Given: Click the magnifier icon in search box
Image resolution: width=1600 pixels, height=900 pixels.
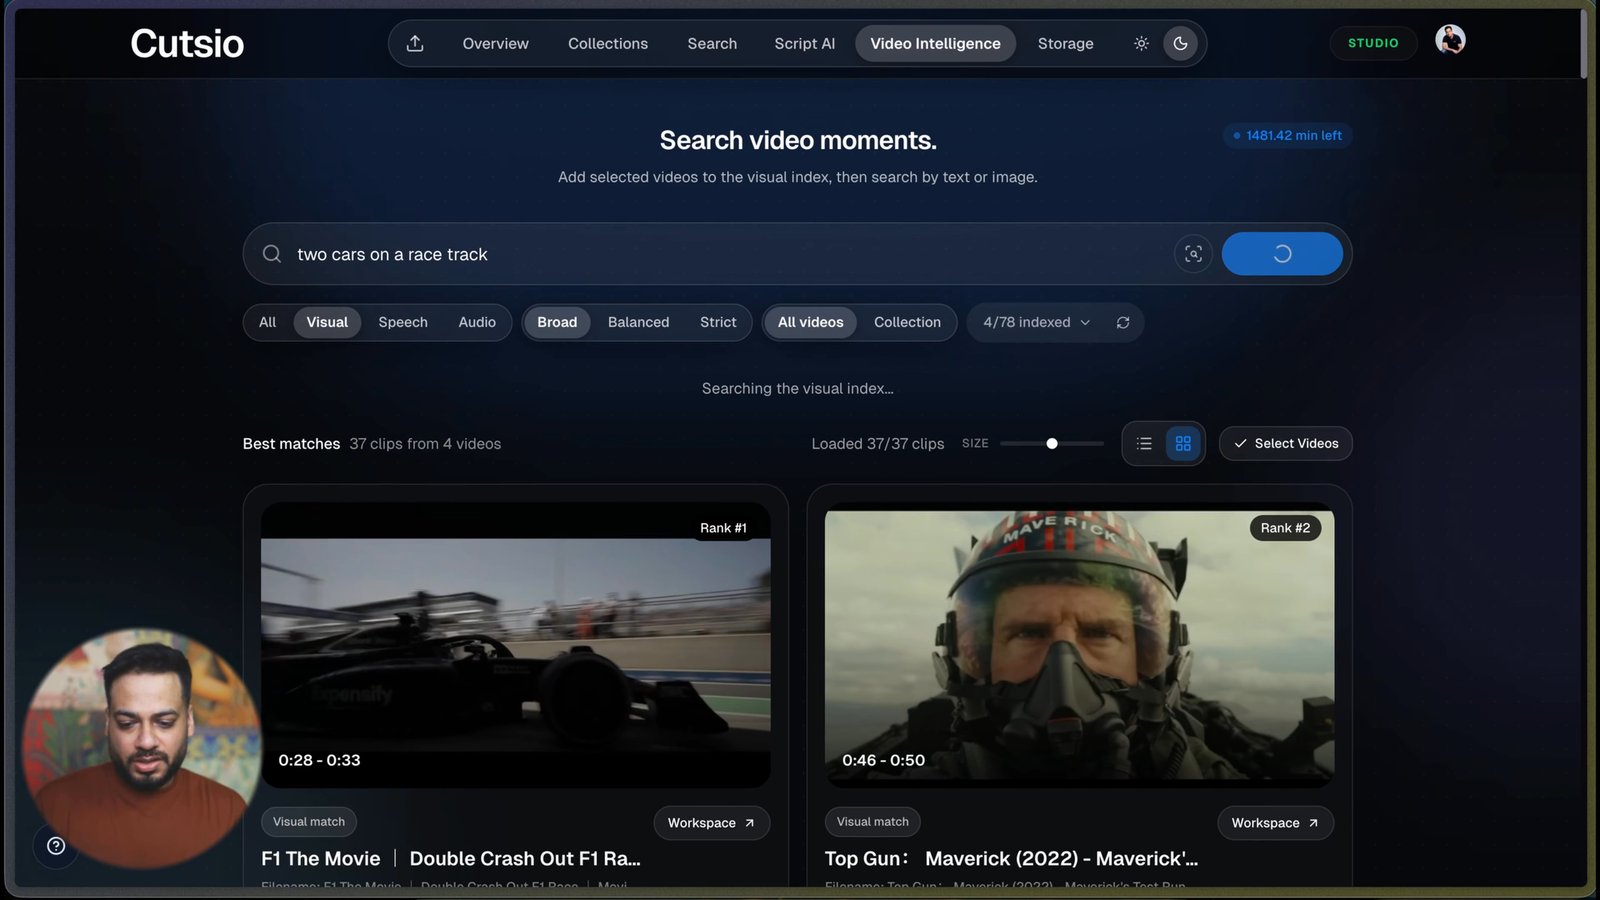Looking at the screenshot, I should (271, 254).
